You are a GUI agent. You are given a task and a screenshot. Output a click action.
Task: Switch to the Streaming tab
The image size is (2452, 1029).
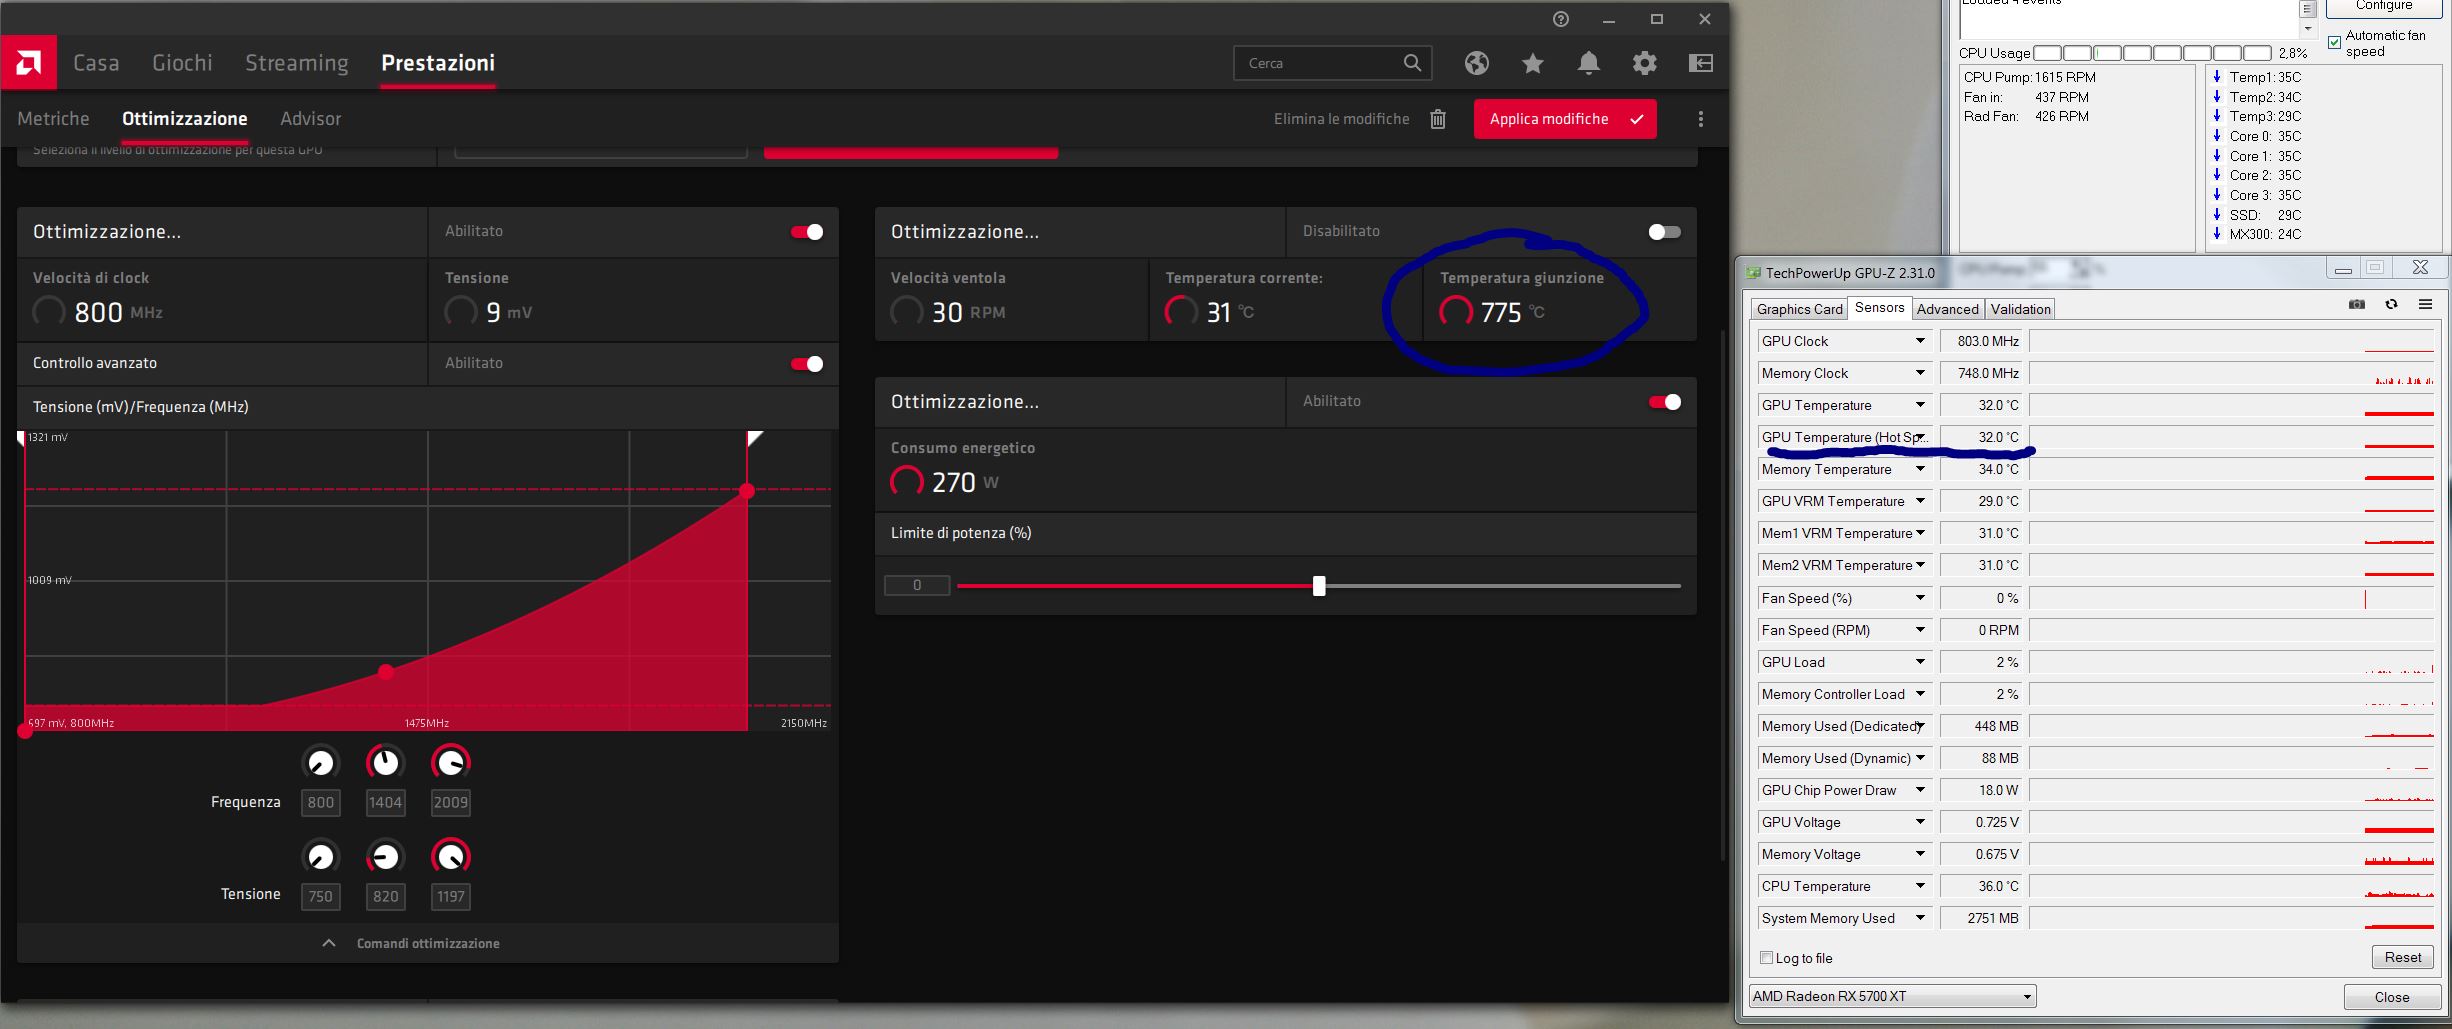point(297,63)
